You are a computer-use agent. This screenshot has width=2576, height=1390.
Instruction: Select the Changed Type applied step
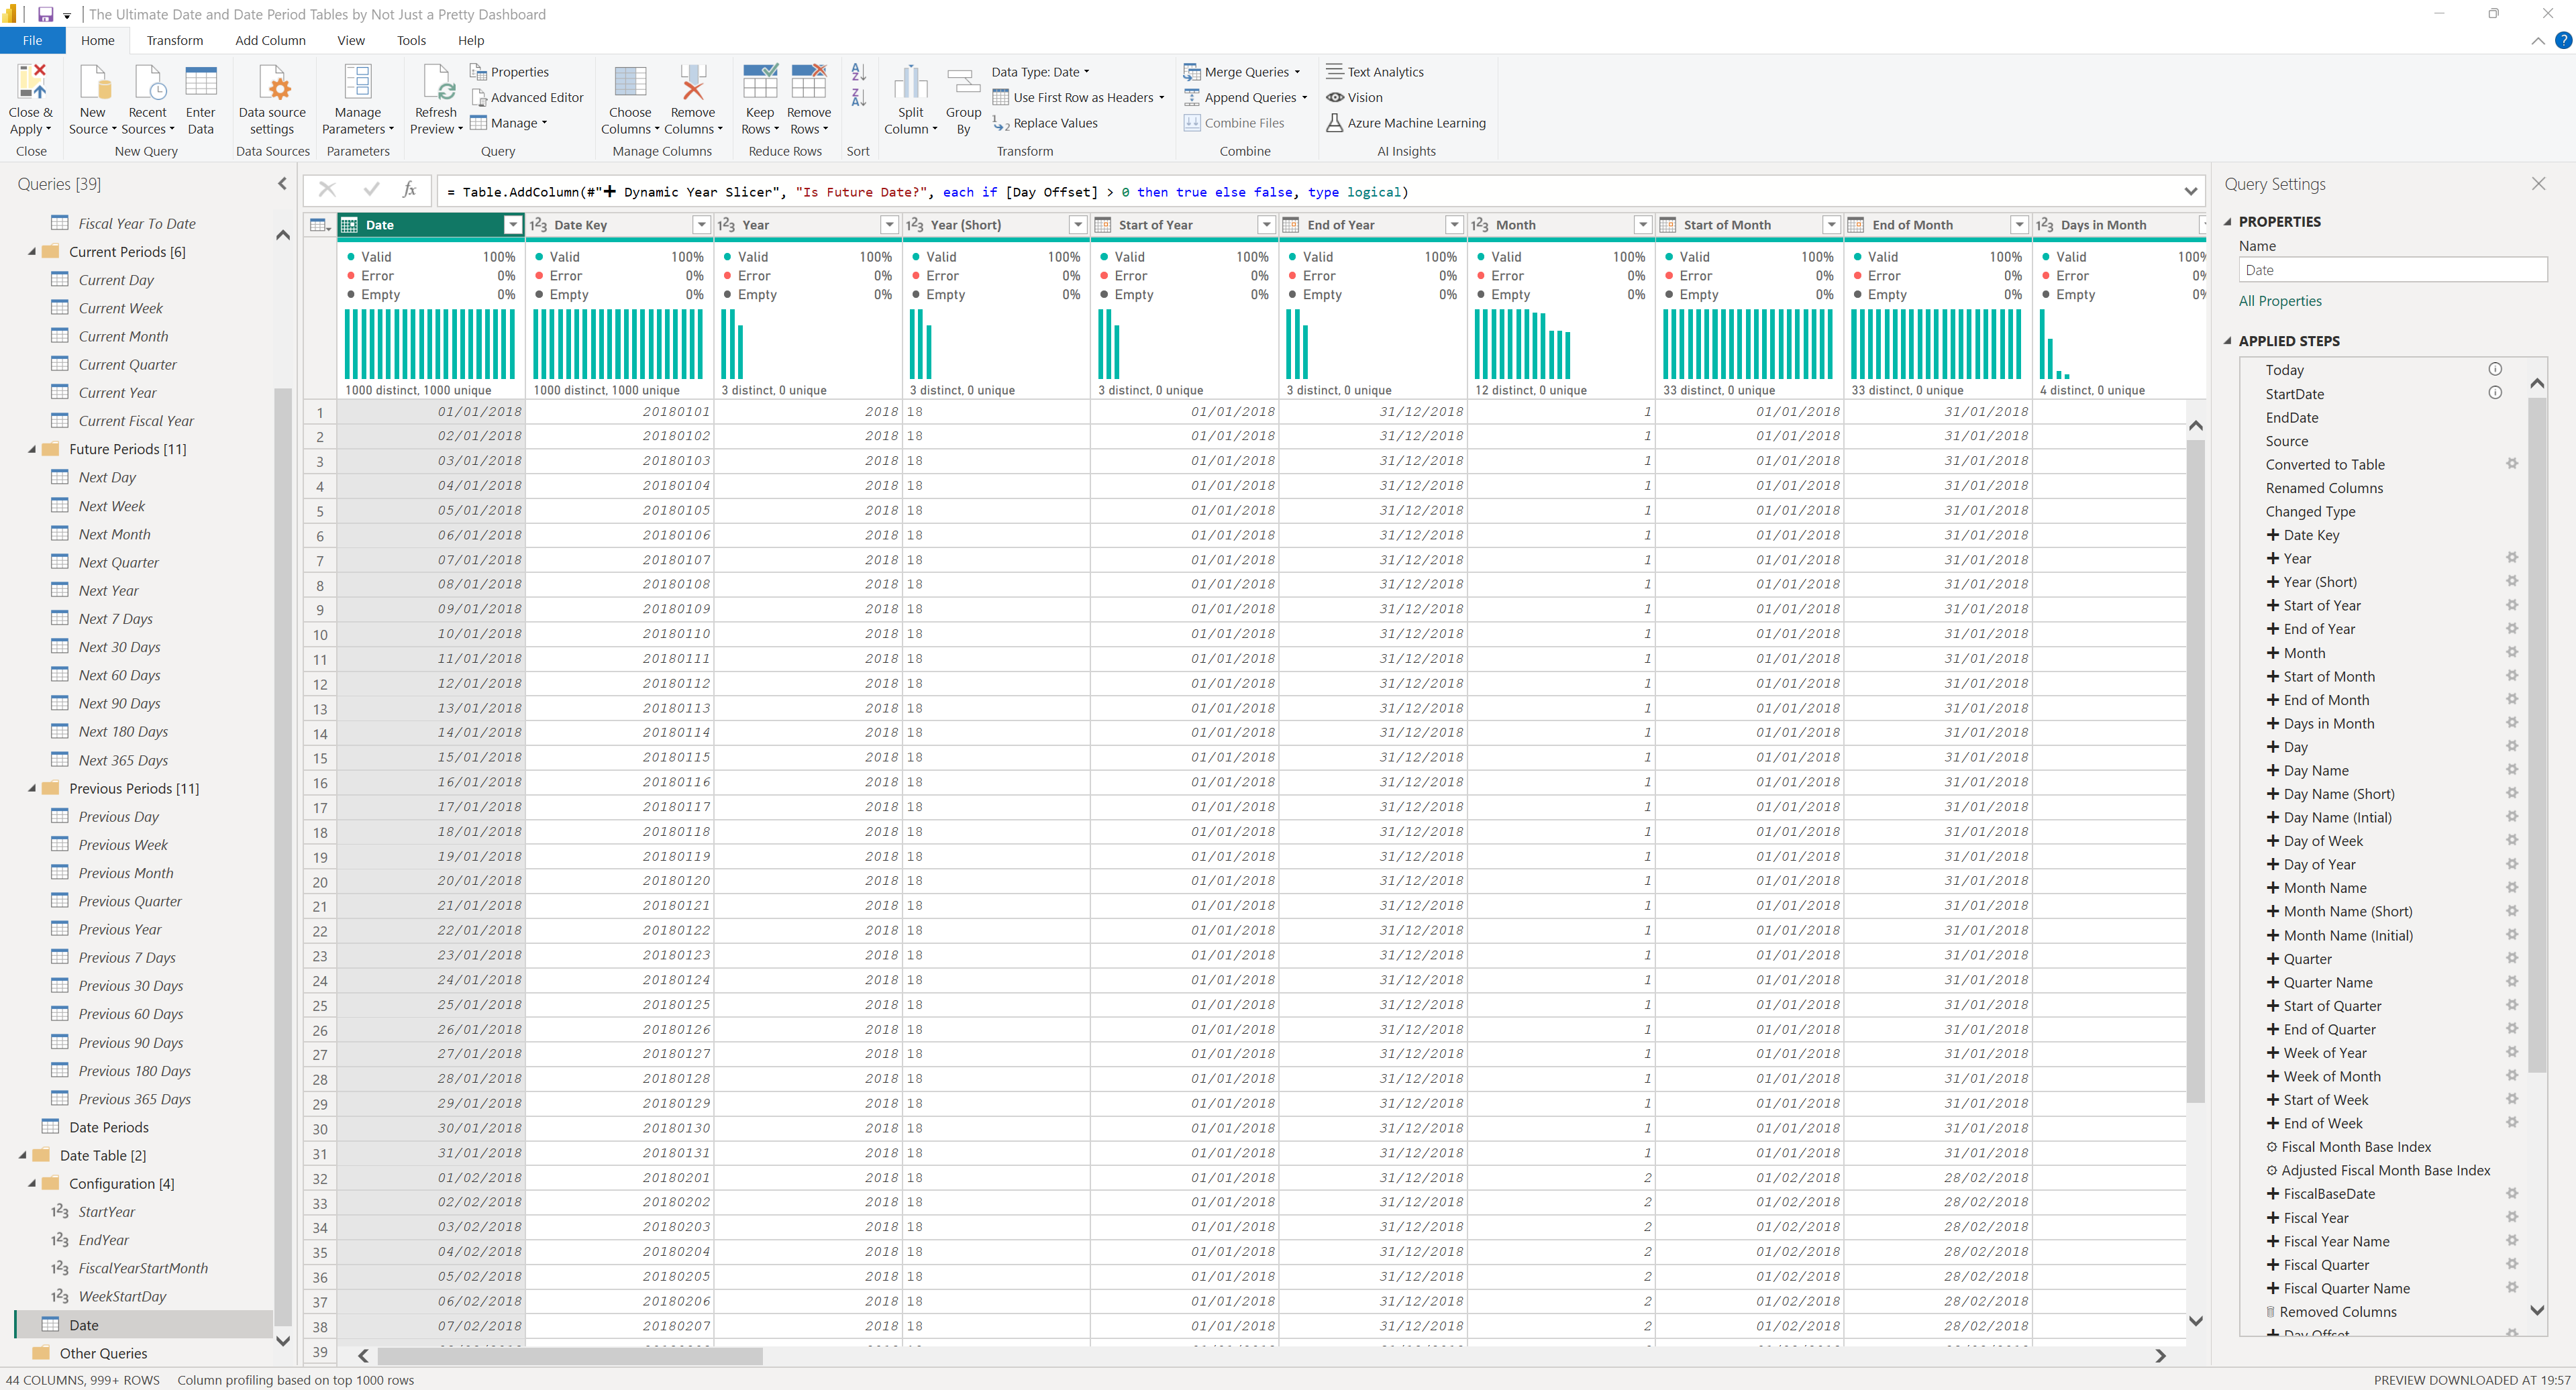2310,511
